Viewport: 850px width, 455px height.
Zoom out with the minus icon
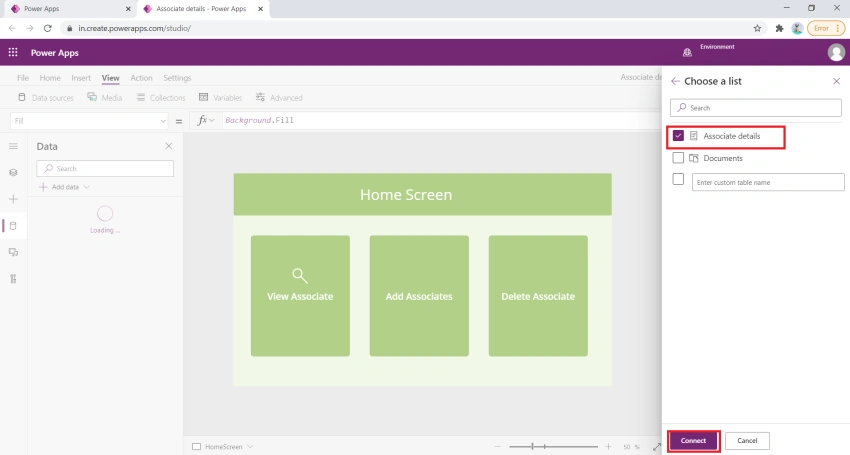(x=498, y=447)
